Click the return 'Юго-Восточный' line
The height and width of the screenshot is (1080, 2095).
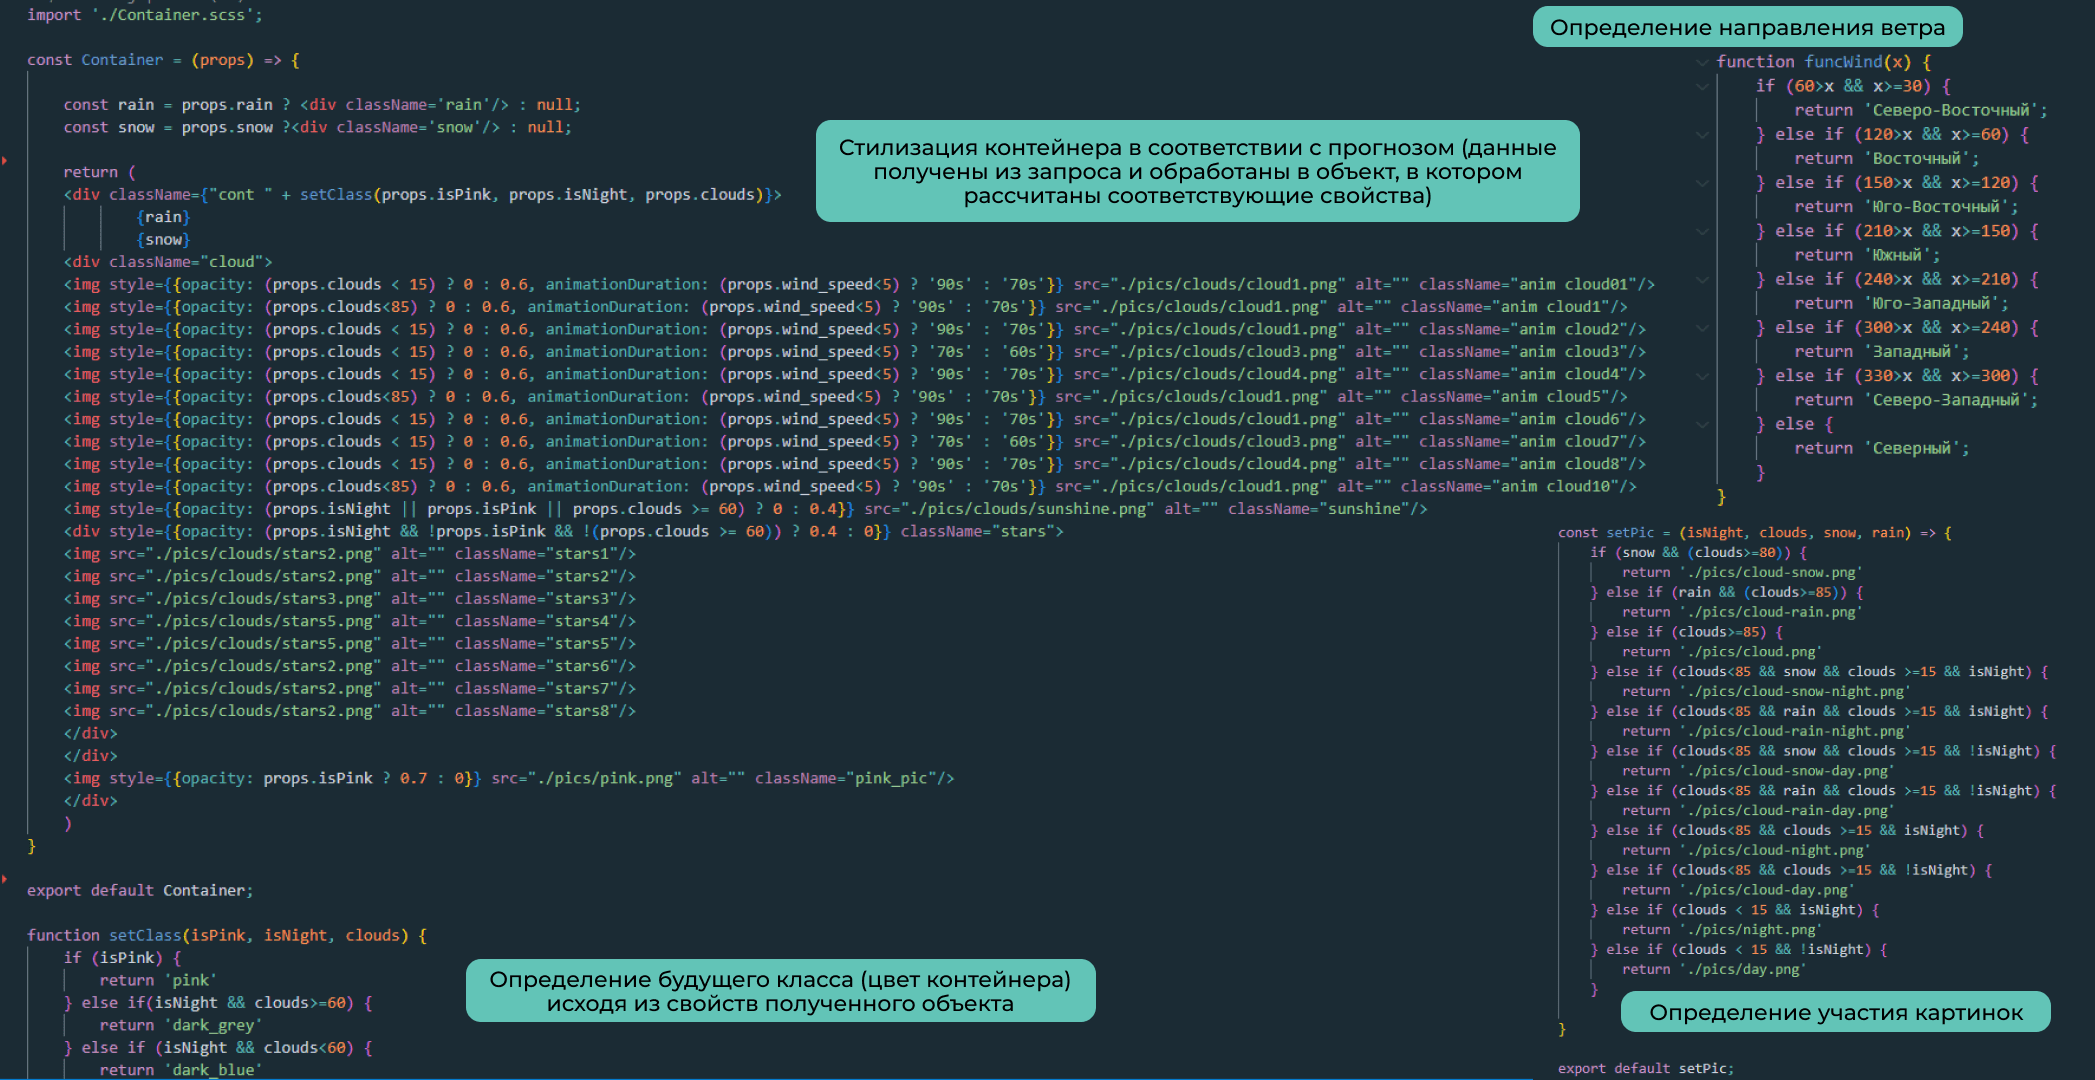pyautogui.click(x=1907, y=207)
